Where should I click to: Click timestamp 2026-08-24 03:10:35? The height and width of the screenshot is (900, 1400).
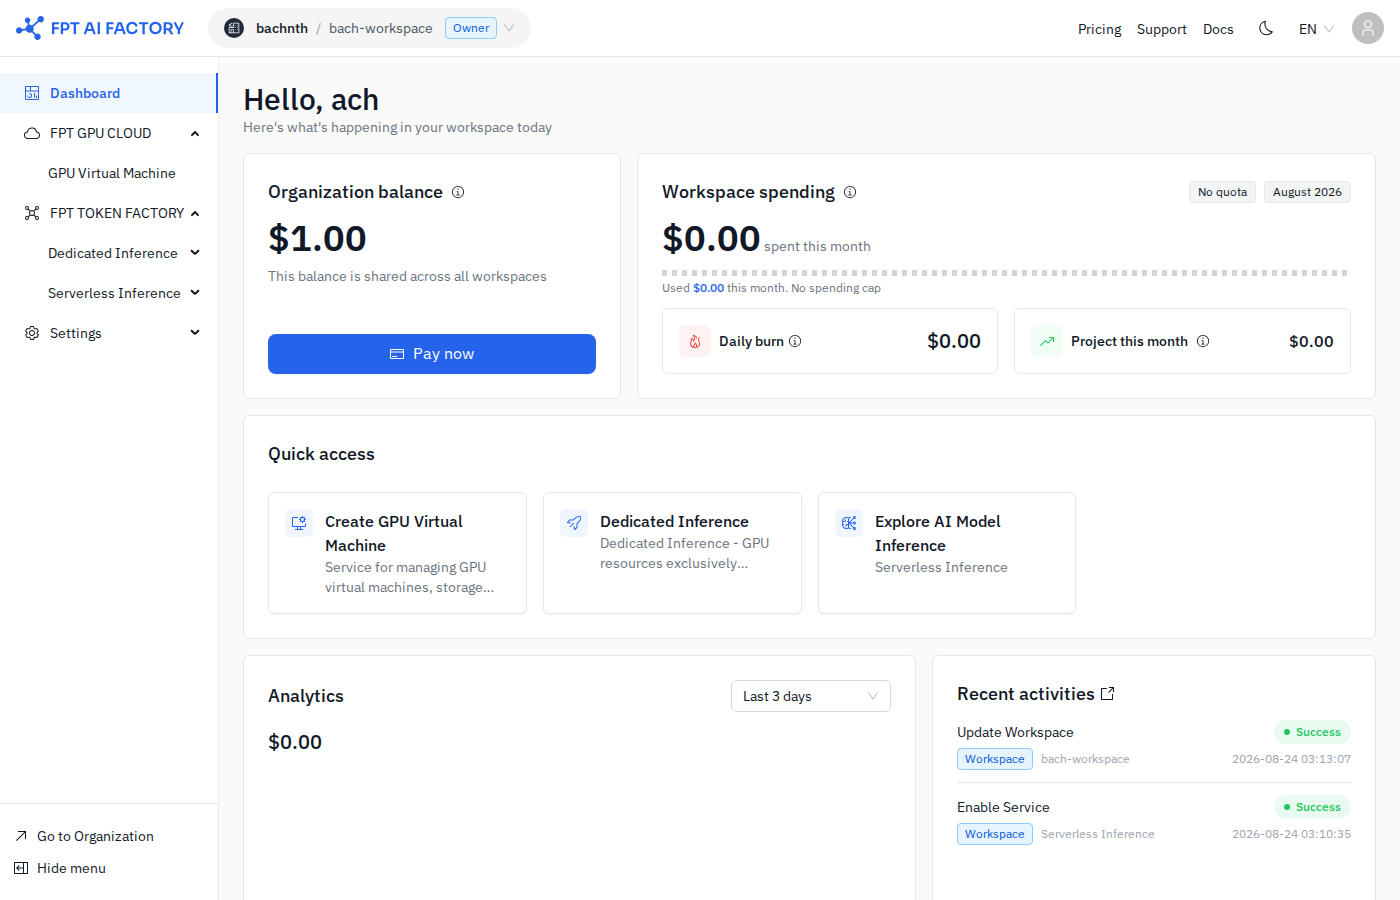pyautogui.click(x=1291, y=834)
